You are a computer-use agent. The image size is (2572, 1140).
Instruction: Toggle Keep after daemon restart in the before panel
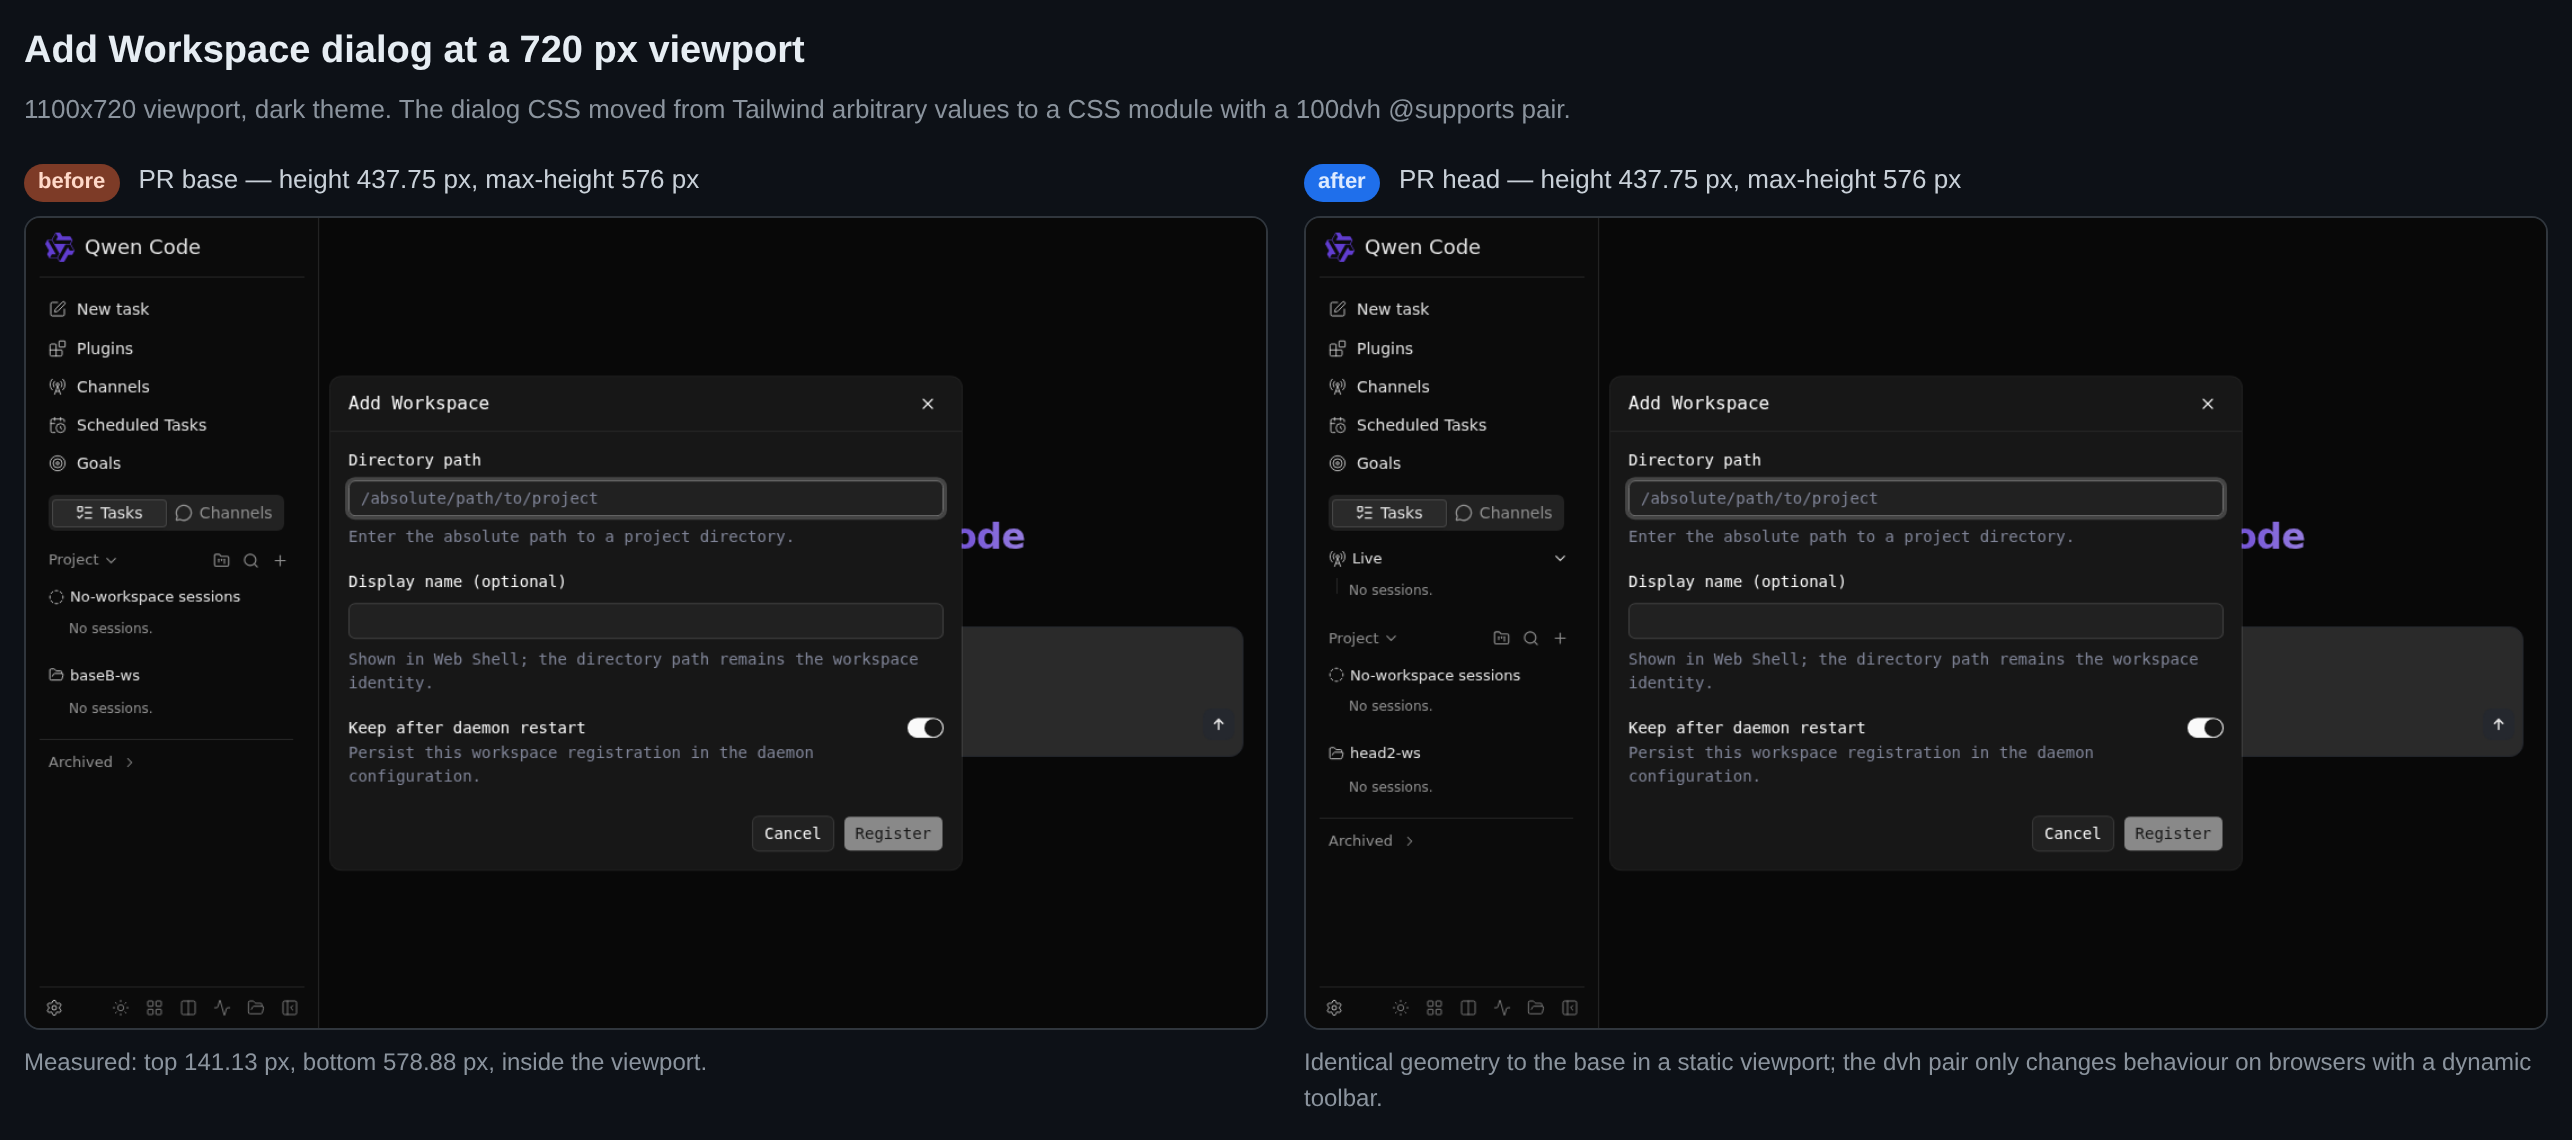tap(925, 728)
